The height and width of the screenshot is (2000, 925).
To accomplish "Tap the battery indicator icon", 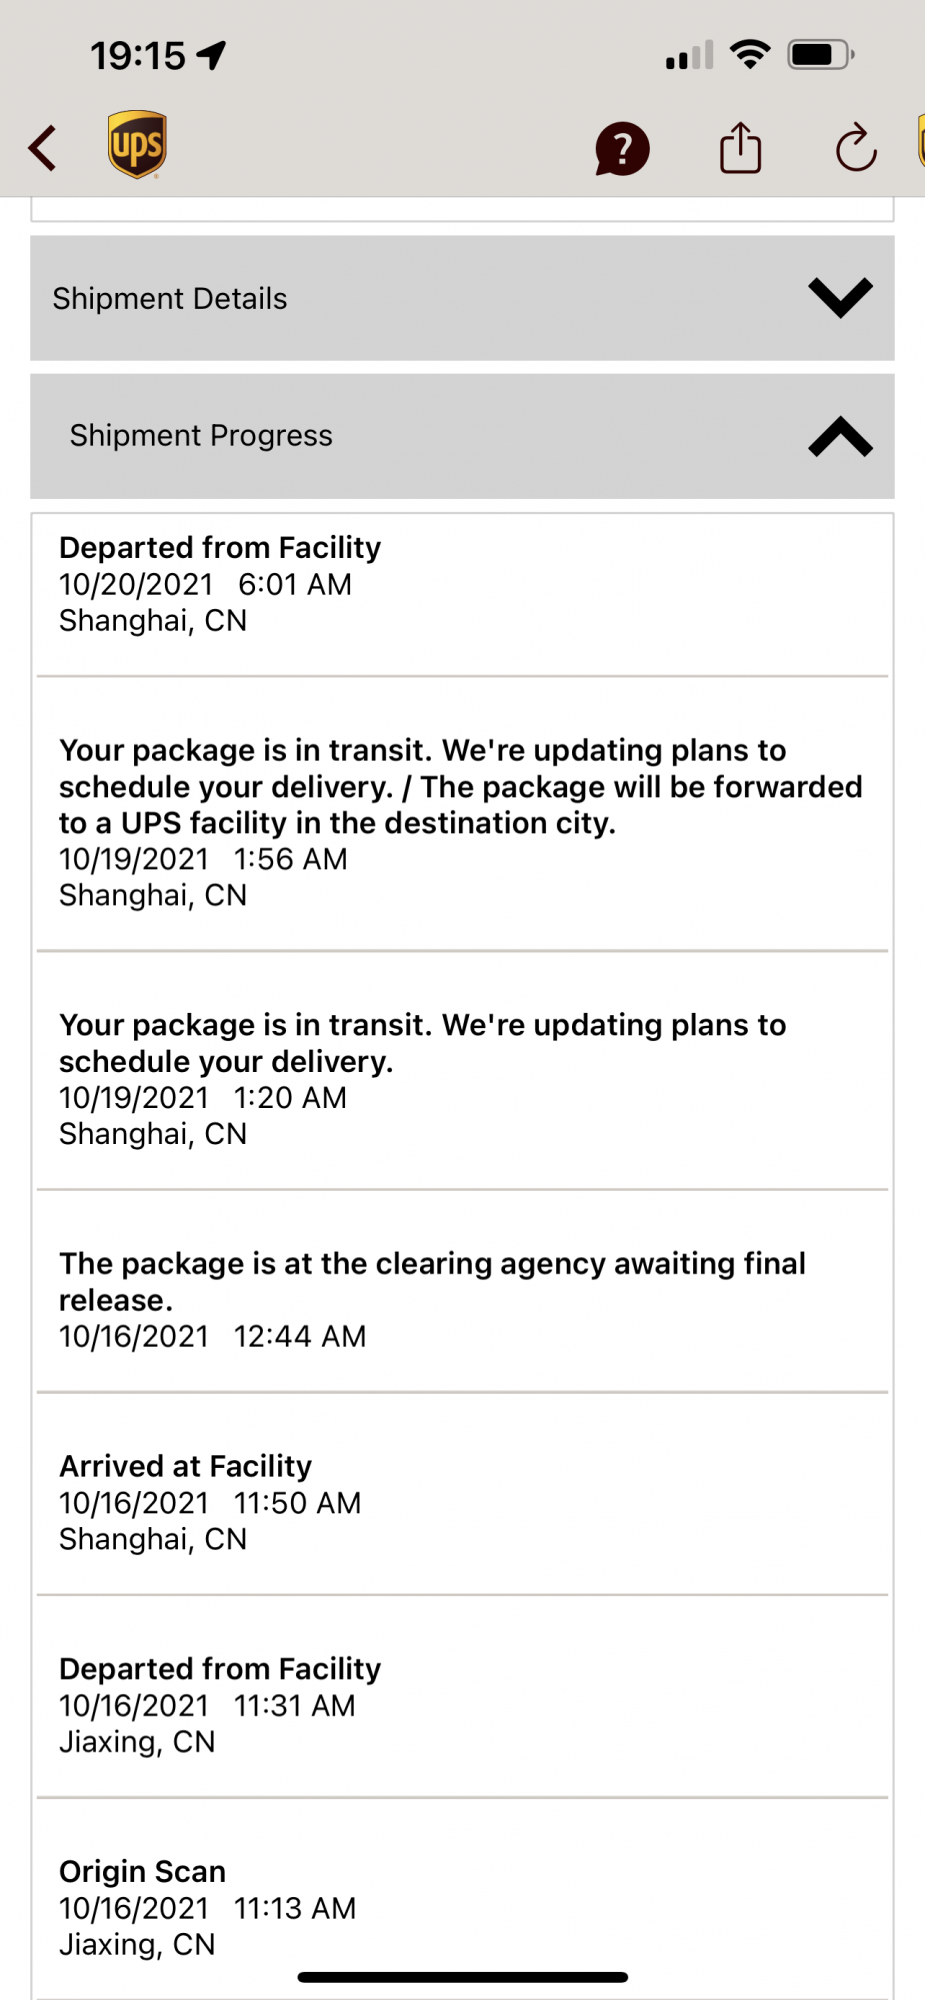I will (820, 54).
